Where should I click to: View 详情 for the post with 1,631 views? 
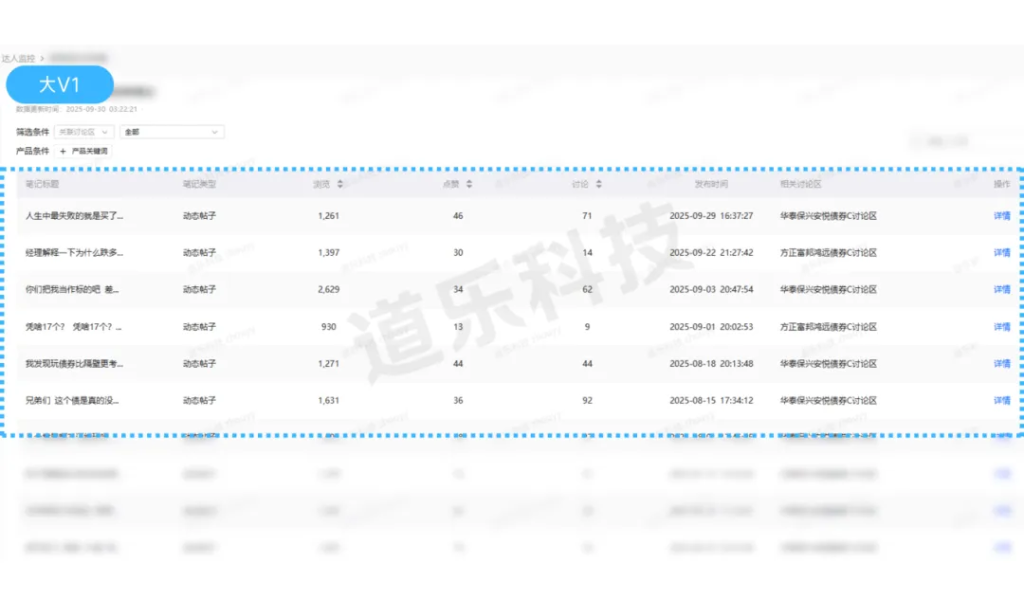pos(1001,400)
